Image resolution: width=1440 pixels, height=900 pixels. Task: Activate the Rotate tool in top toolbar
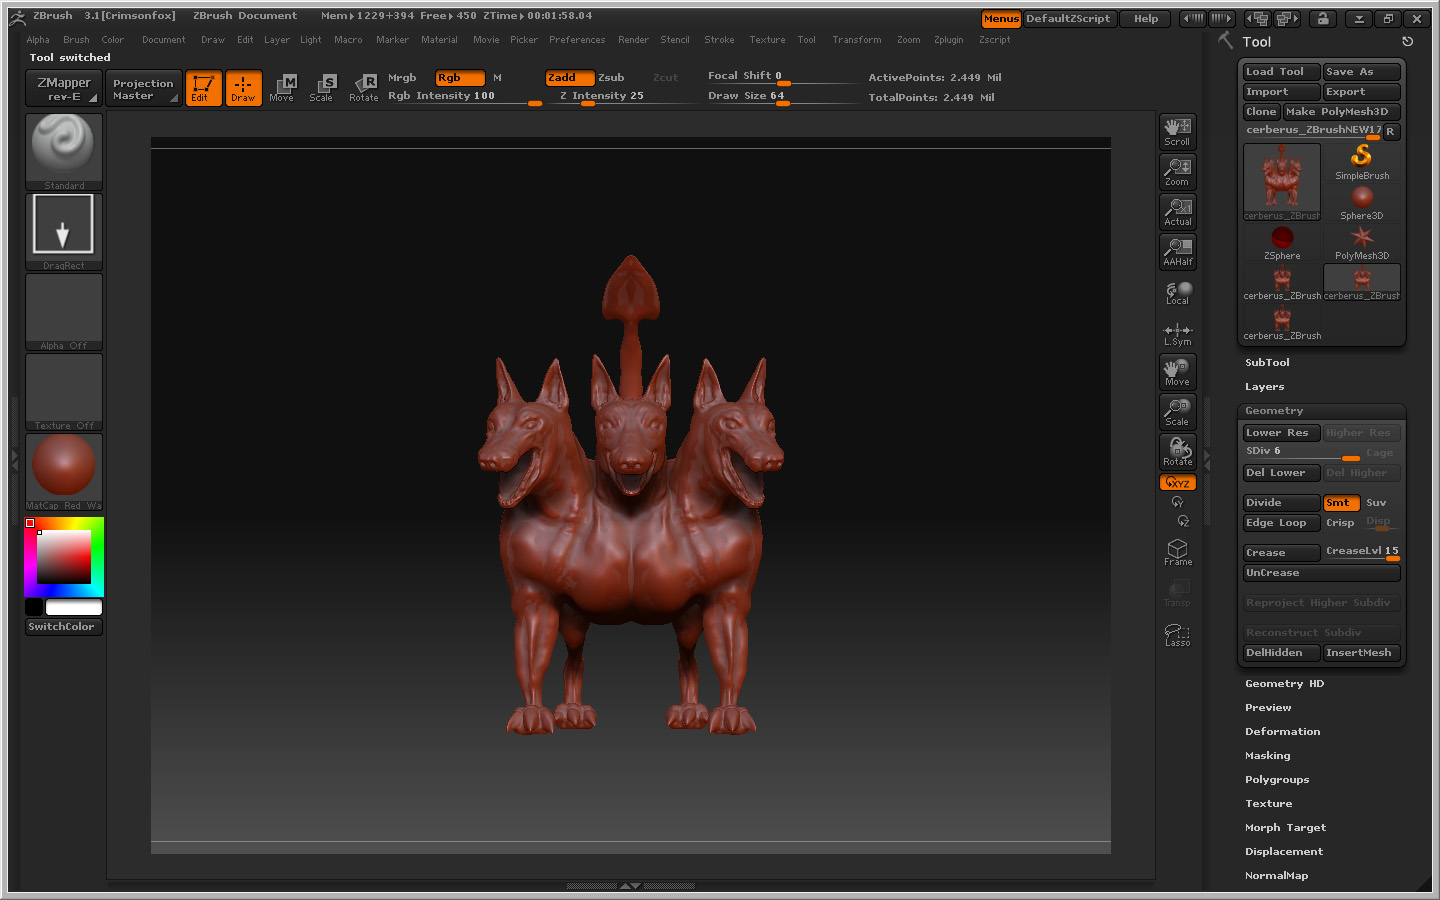click(363, 88)
